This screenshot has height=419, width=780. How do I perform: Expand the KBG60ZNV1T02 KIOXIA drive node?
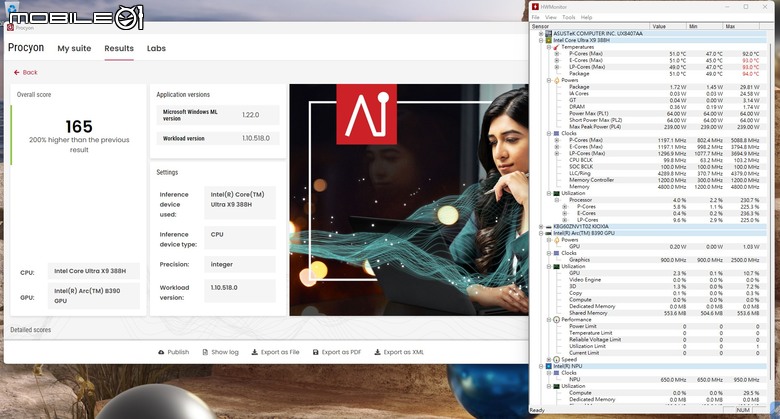coord(540,226)
